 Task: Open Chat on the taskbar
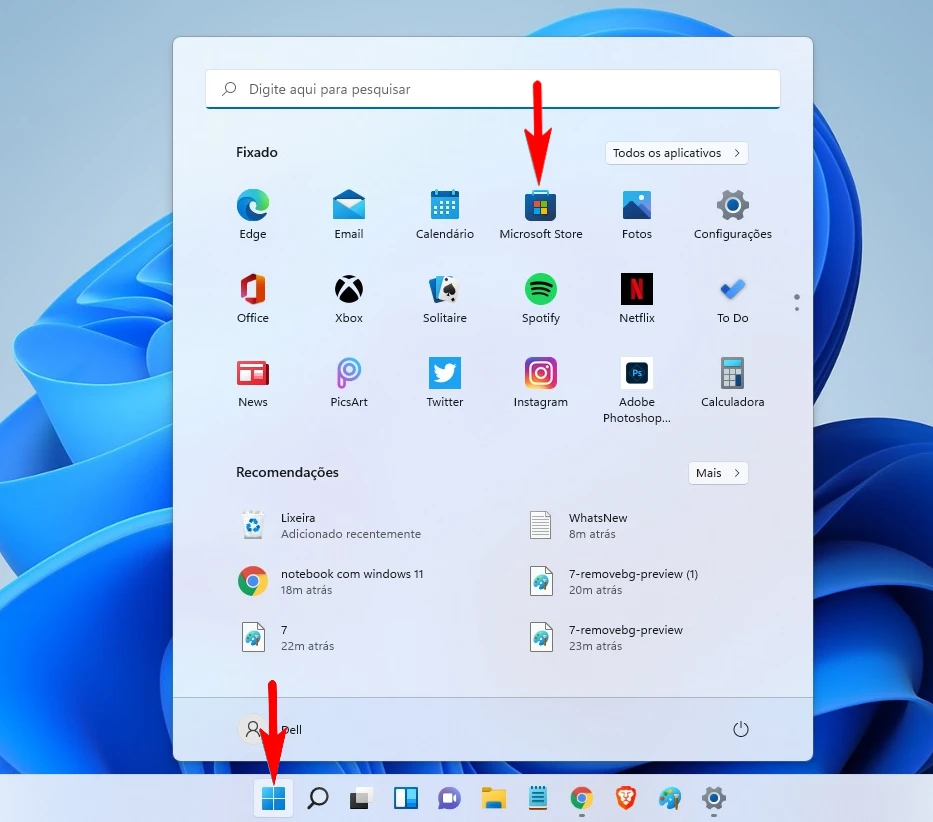449,798
